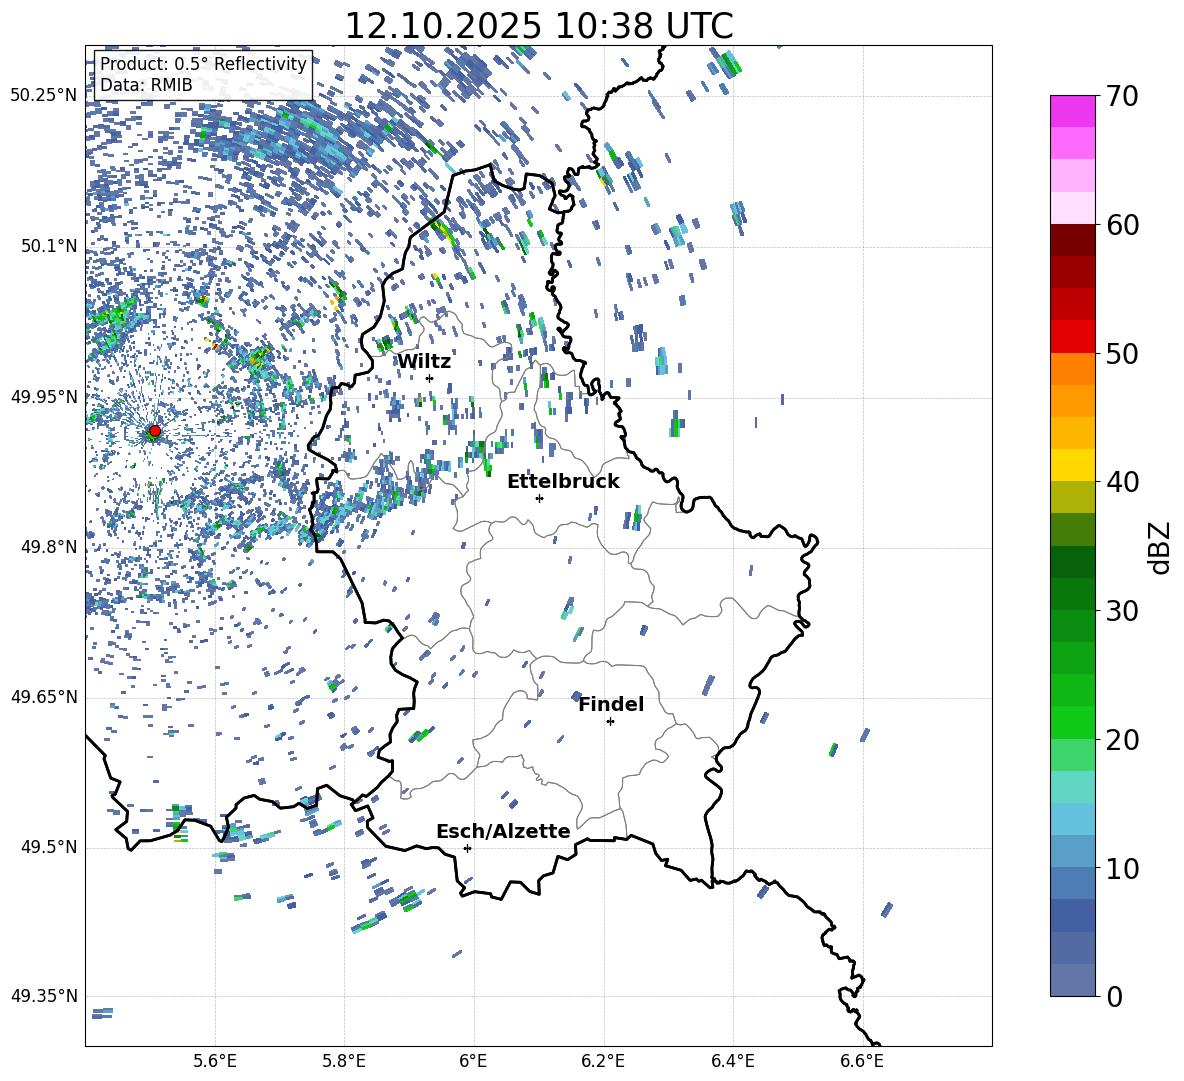Click the 49.5°N latitude label
The width and height of the screenshot is (1184, 1081).
[x=49, y=847]
